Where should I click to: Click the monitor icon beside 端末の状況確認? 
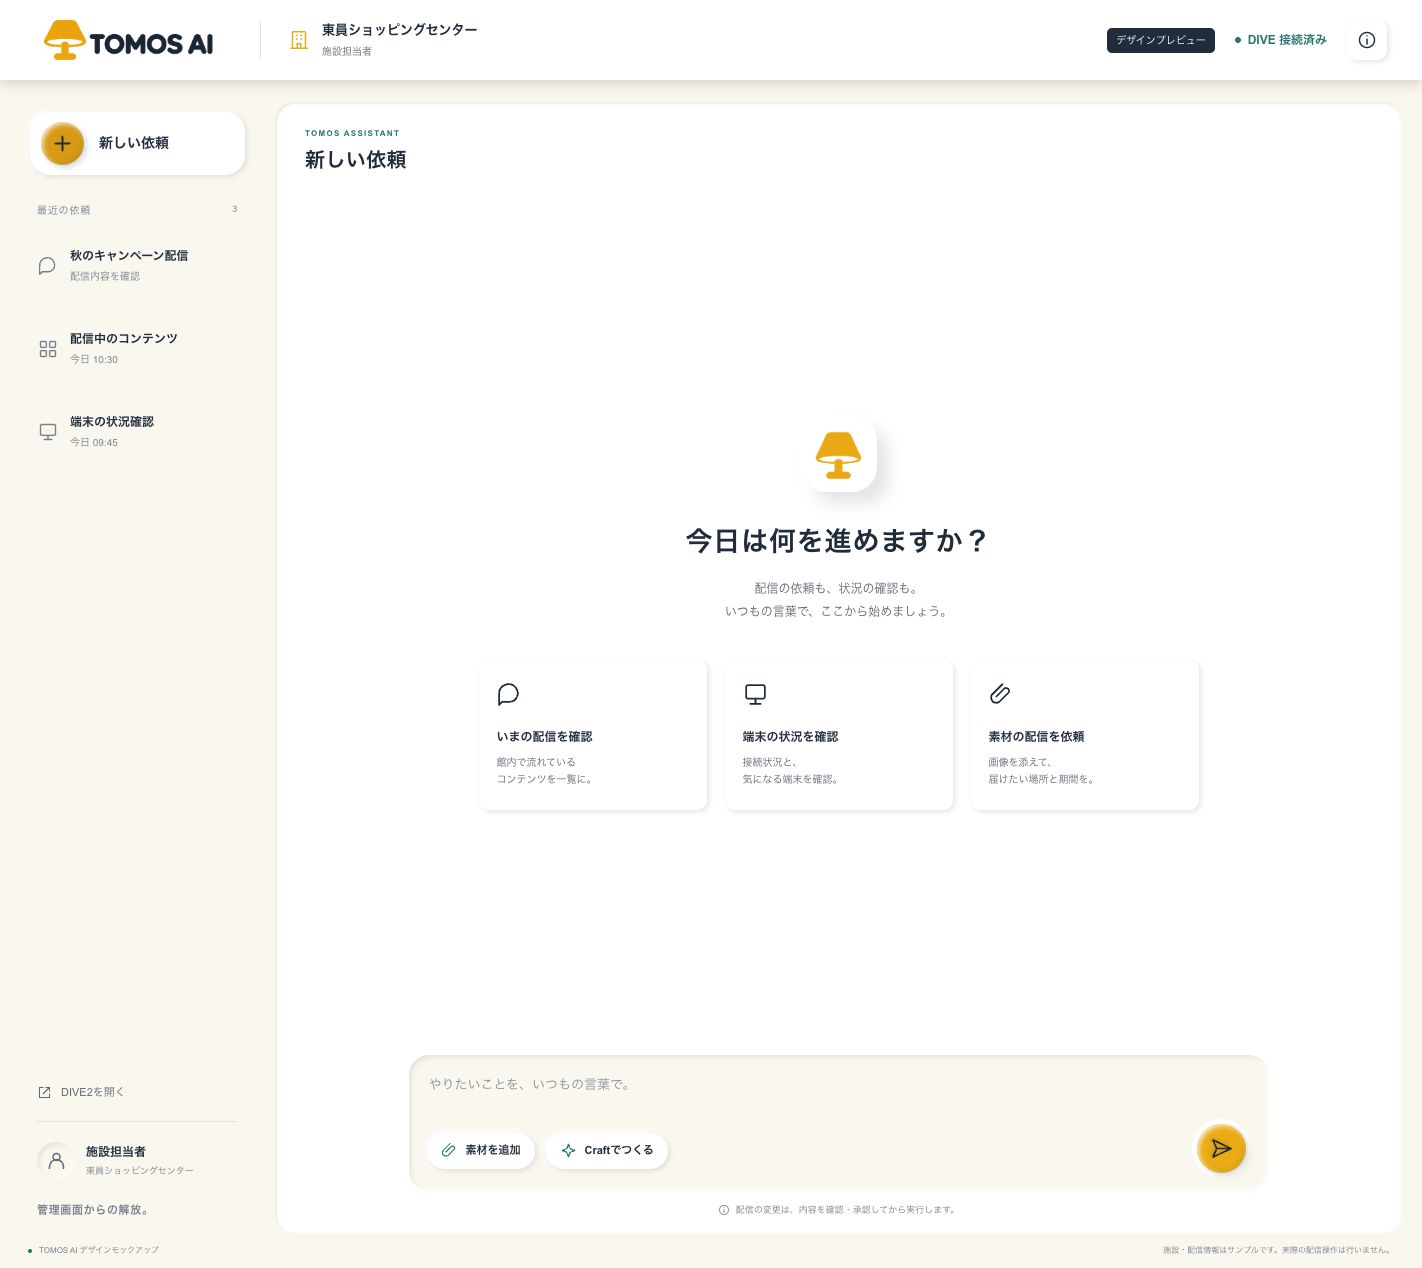click(x=48, y=432)
